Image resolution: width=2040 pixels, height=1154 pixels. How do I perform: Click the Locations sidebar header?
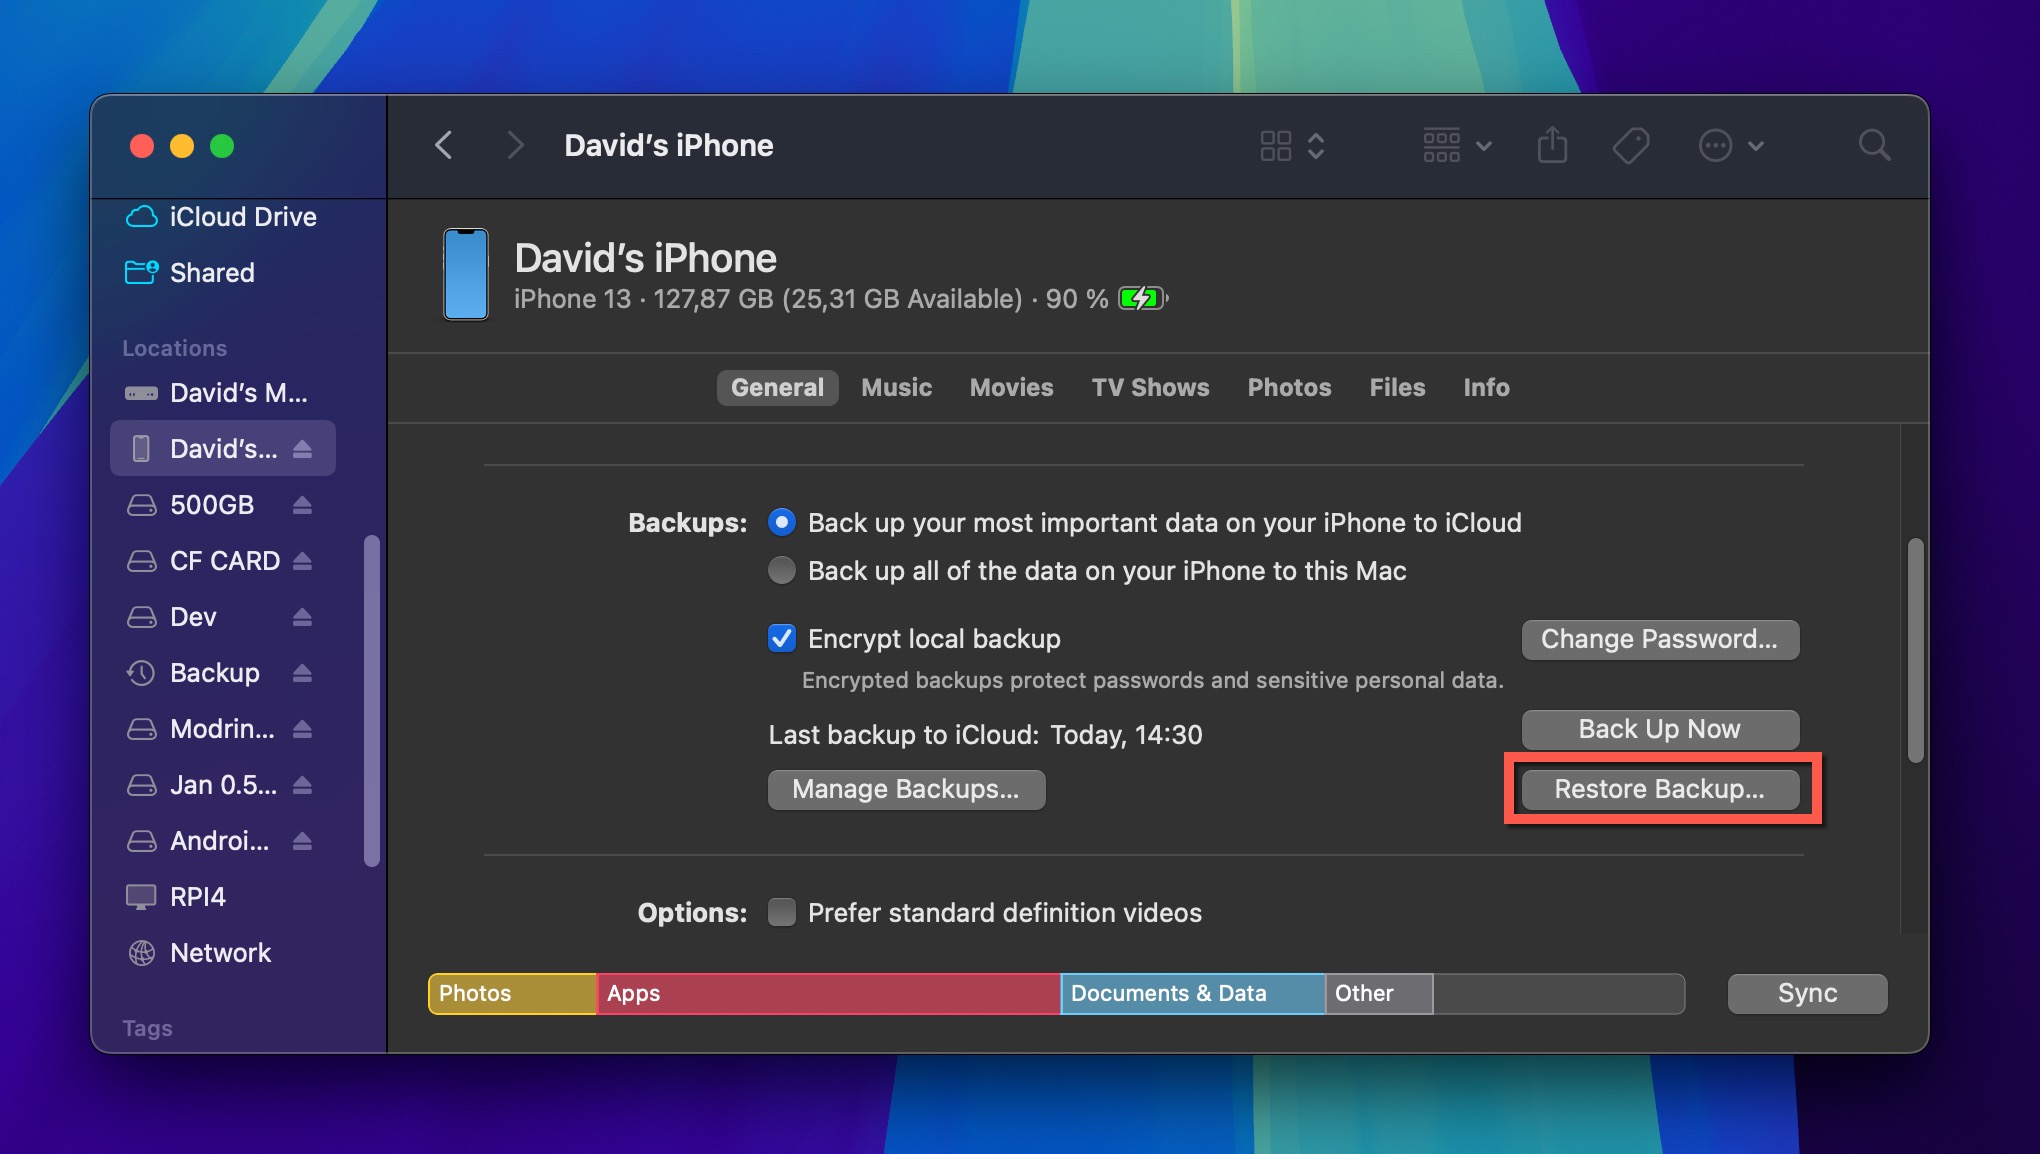pos(174,348)
